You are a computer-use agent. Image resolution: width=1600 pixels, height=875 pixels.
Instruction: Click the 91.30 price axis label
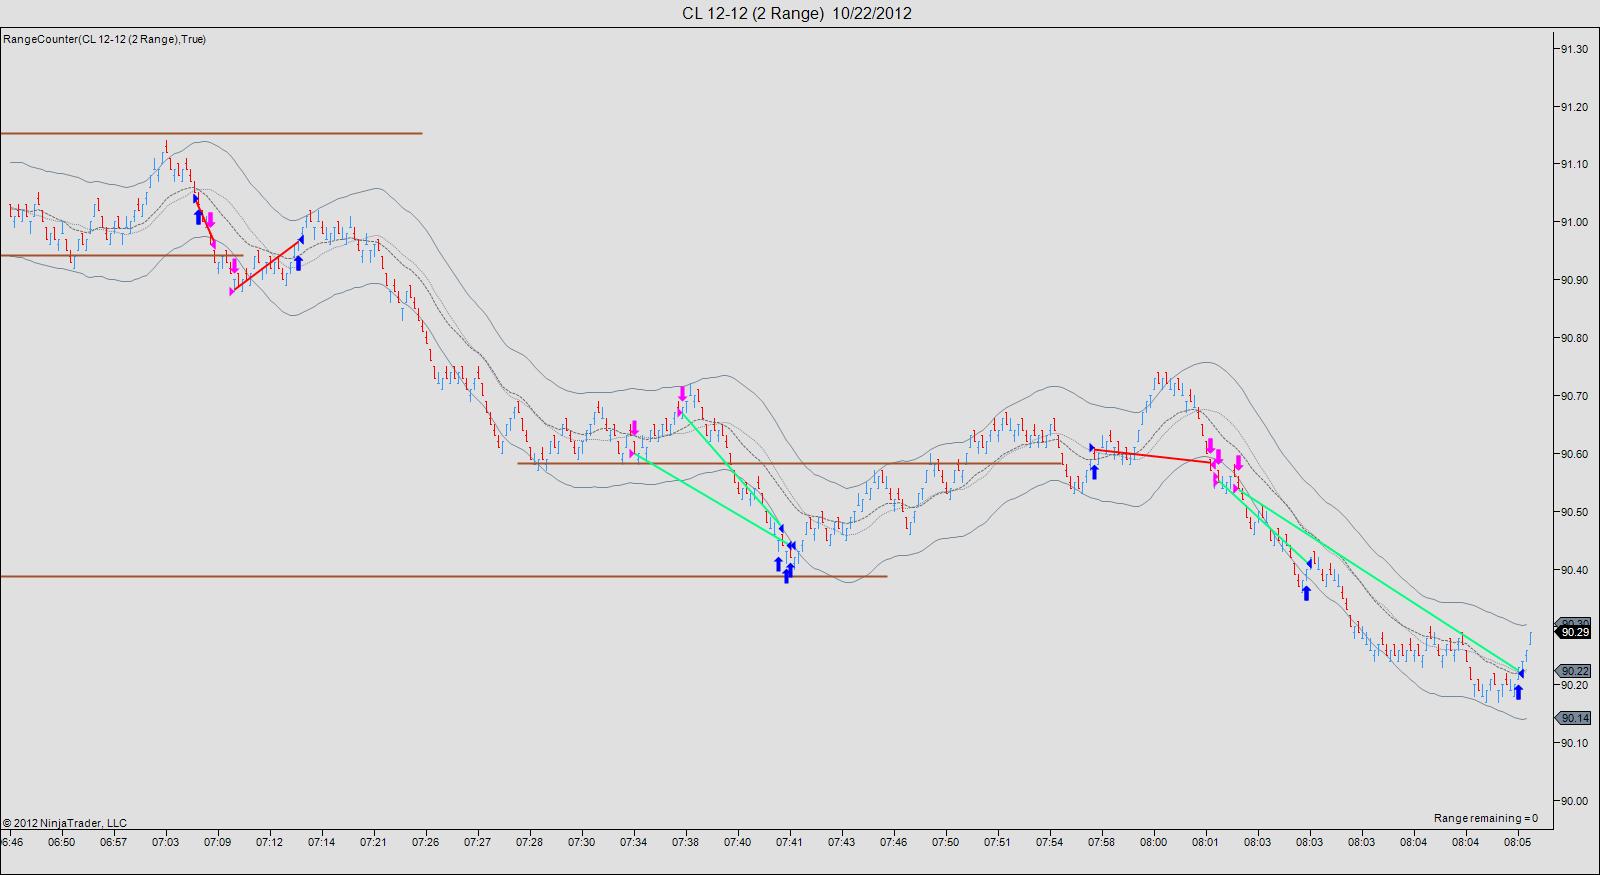1574,49
